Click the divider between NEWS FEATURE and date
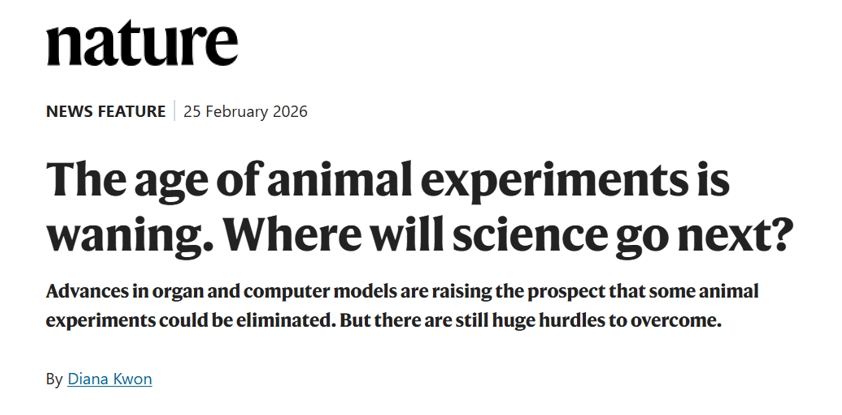Image resolution: width=842 pixels, height=415 pixels. [174, 111]
